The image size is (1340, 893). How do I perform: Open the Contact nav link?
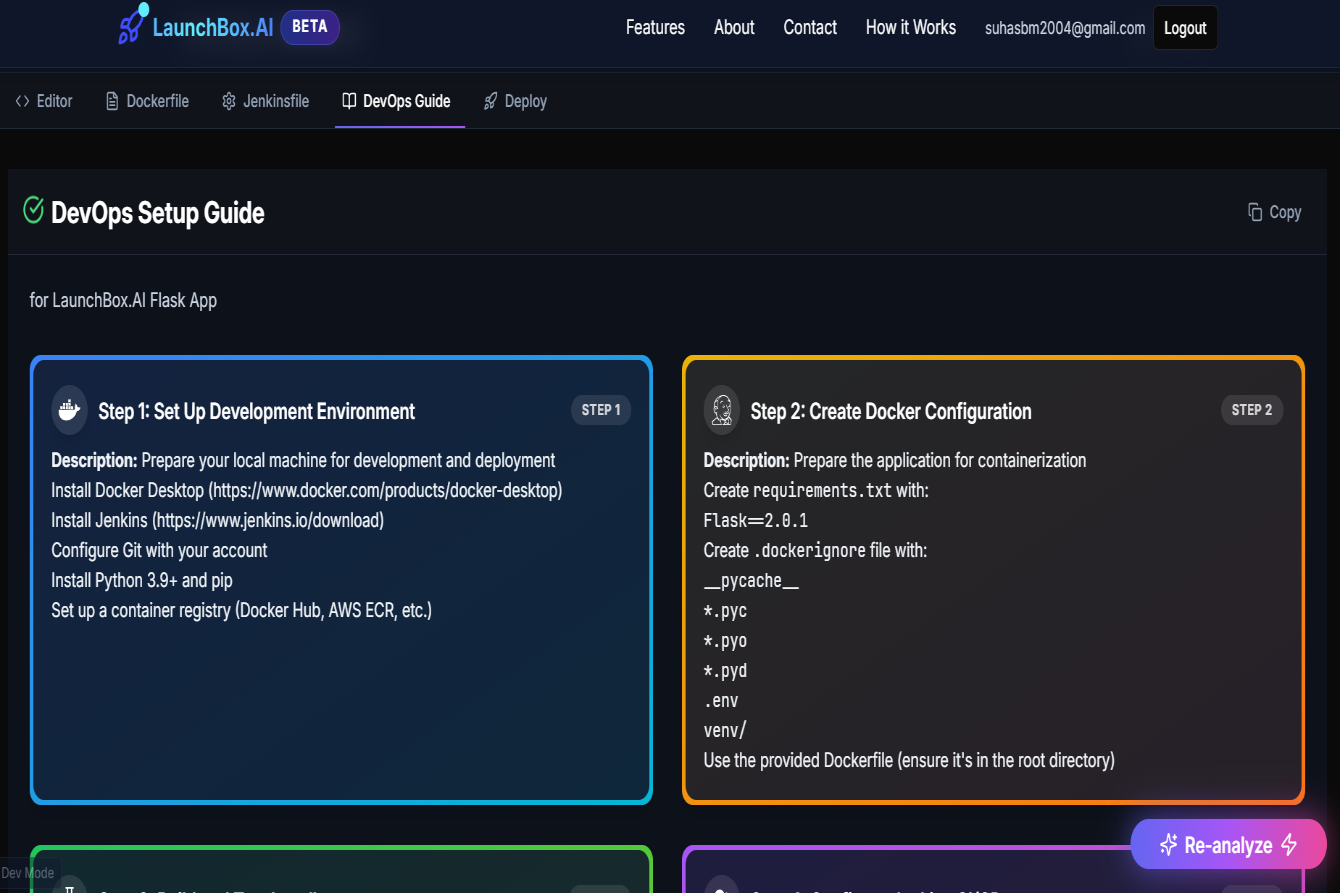(810, 28)
